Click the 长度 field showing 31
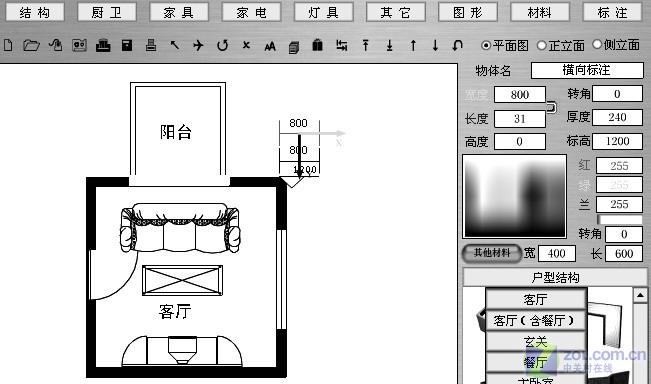The height and width of the screenshot is (384, 651). tap(519, 119)
